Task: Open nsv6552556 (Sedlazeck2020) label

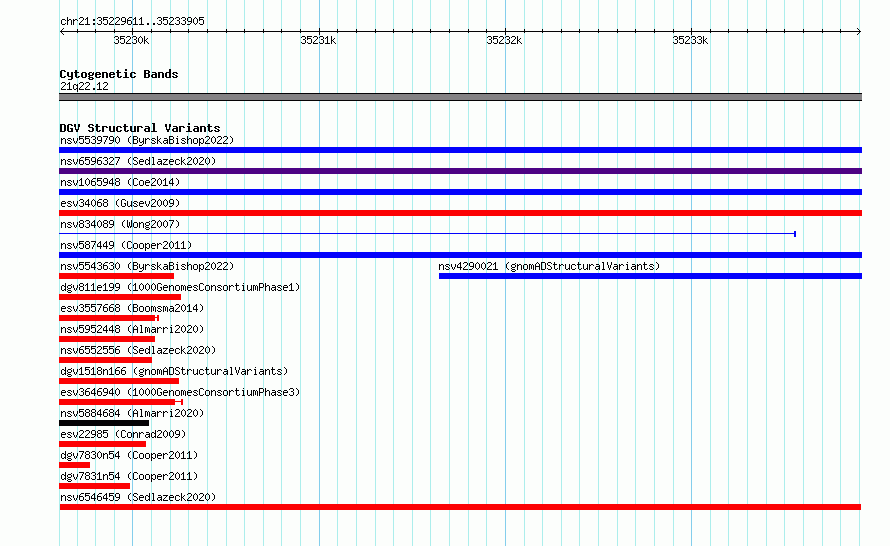Action: click(138, 350)
